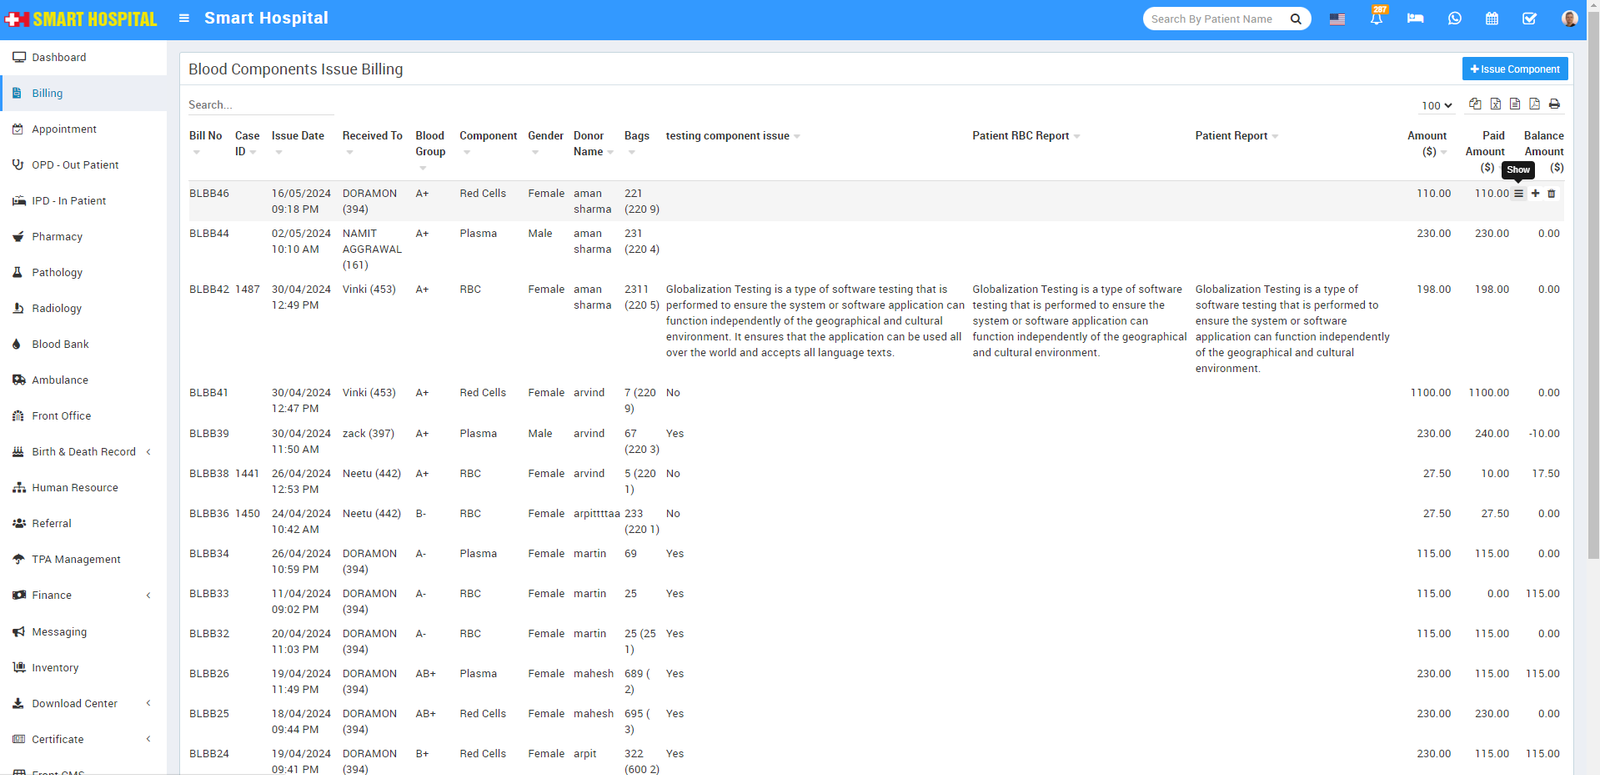1600x775 pixels.
Task: Open the task checklist icon in header
Action: click(x=1529, y=19)
